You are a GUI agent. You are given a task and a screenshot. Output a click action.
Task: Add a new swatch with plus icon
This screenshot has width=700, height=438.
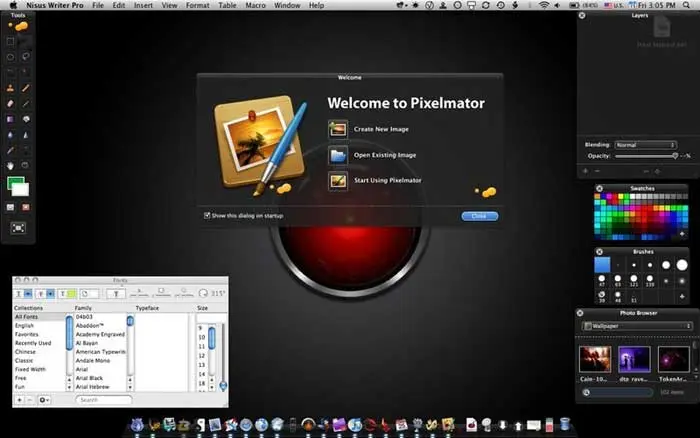[x=682, y=234]
